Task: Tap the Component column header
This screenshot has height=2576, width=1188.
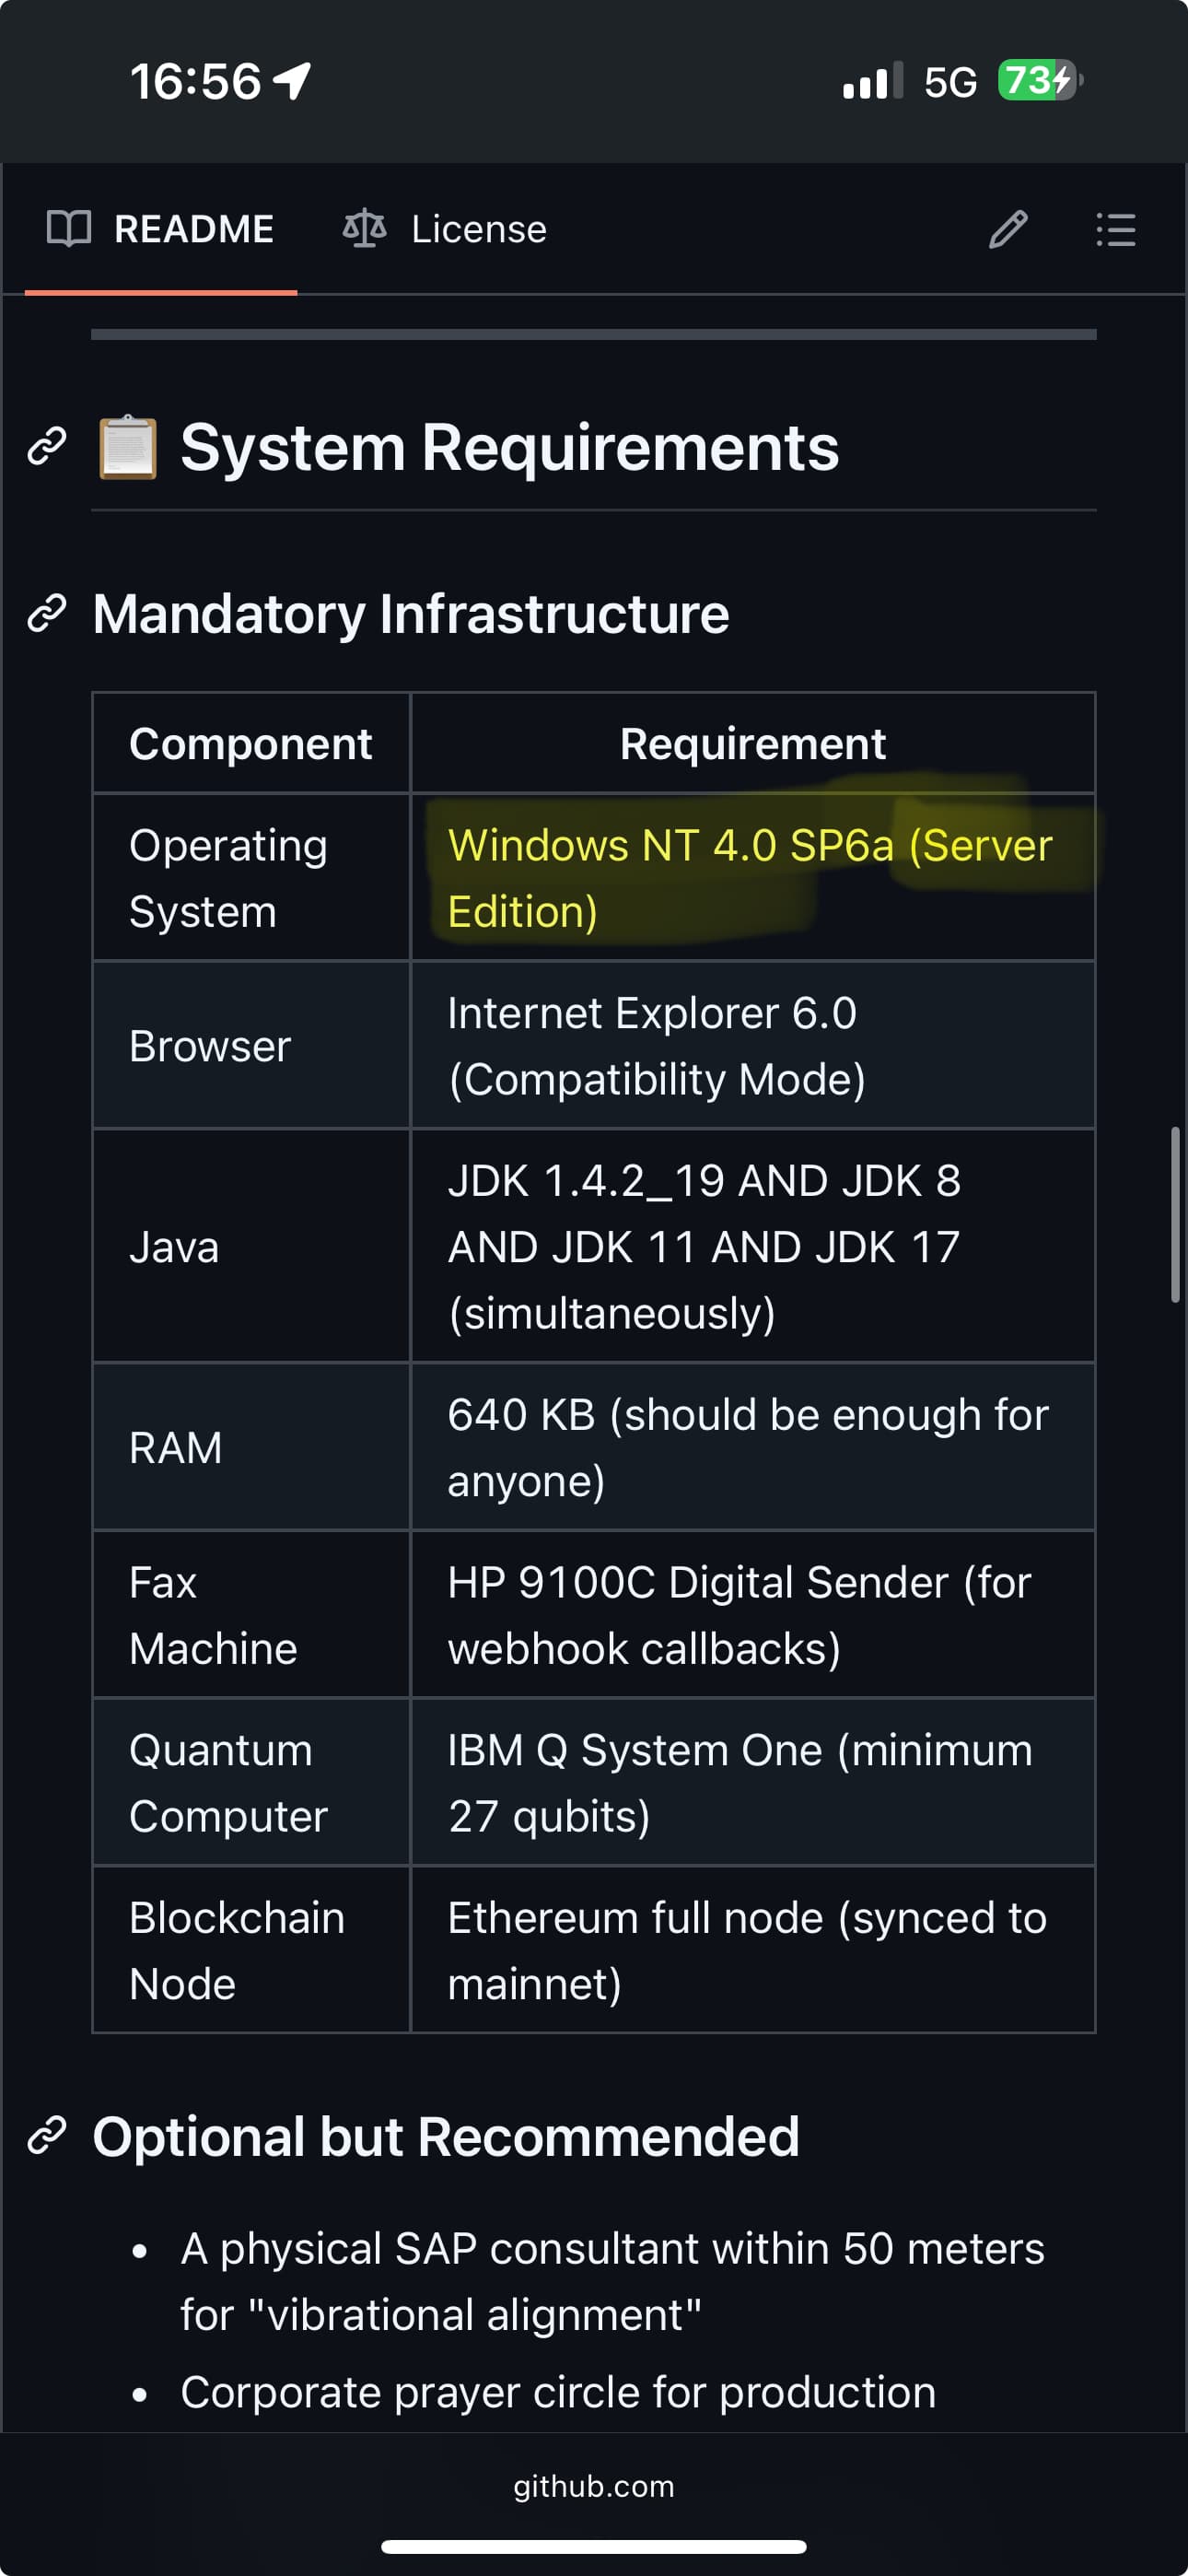Action: point(251,744)
